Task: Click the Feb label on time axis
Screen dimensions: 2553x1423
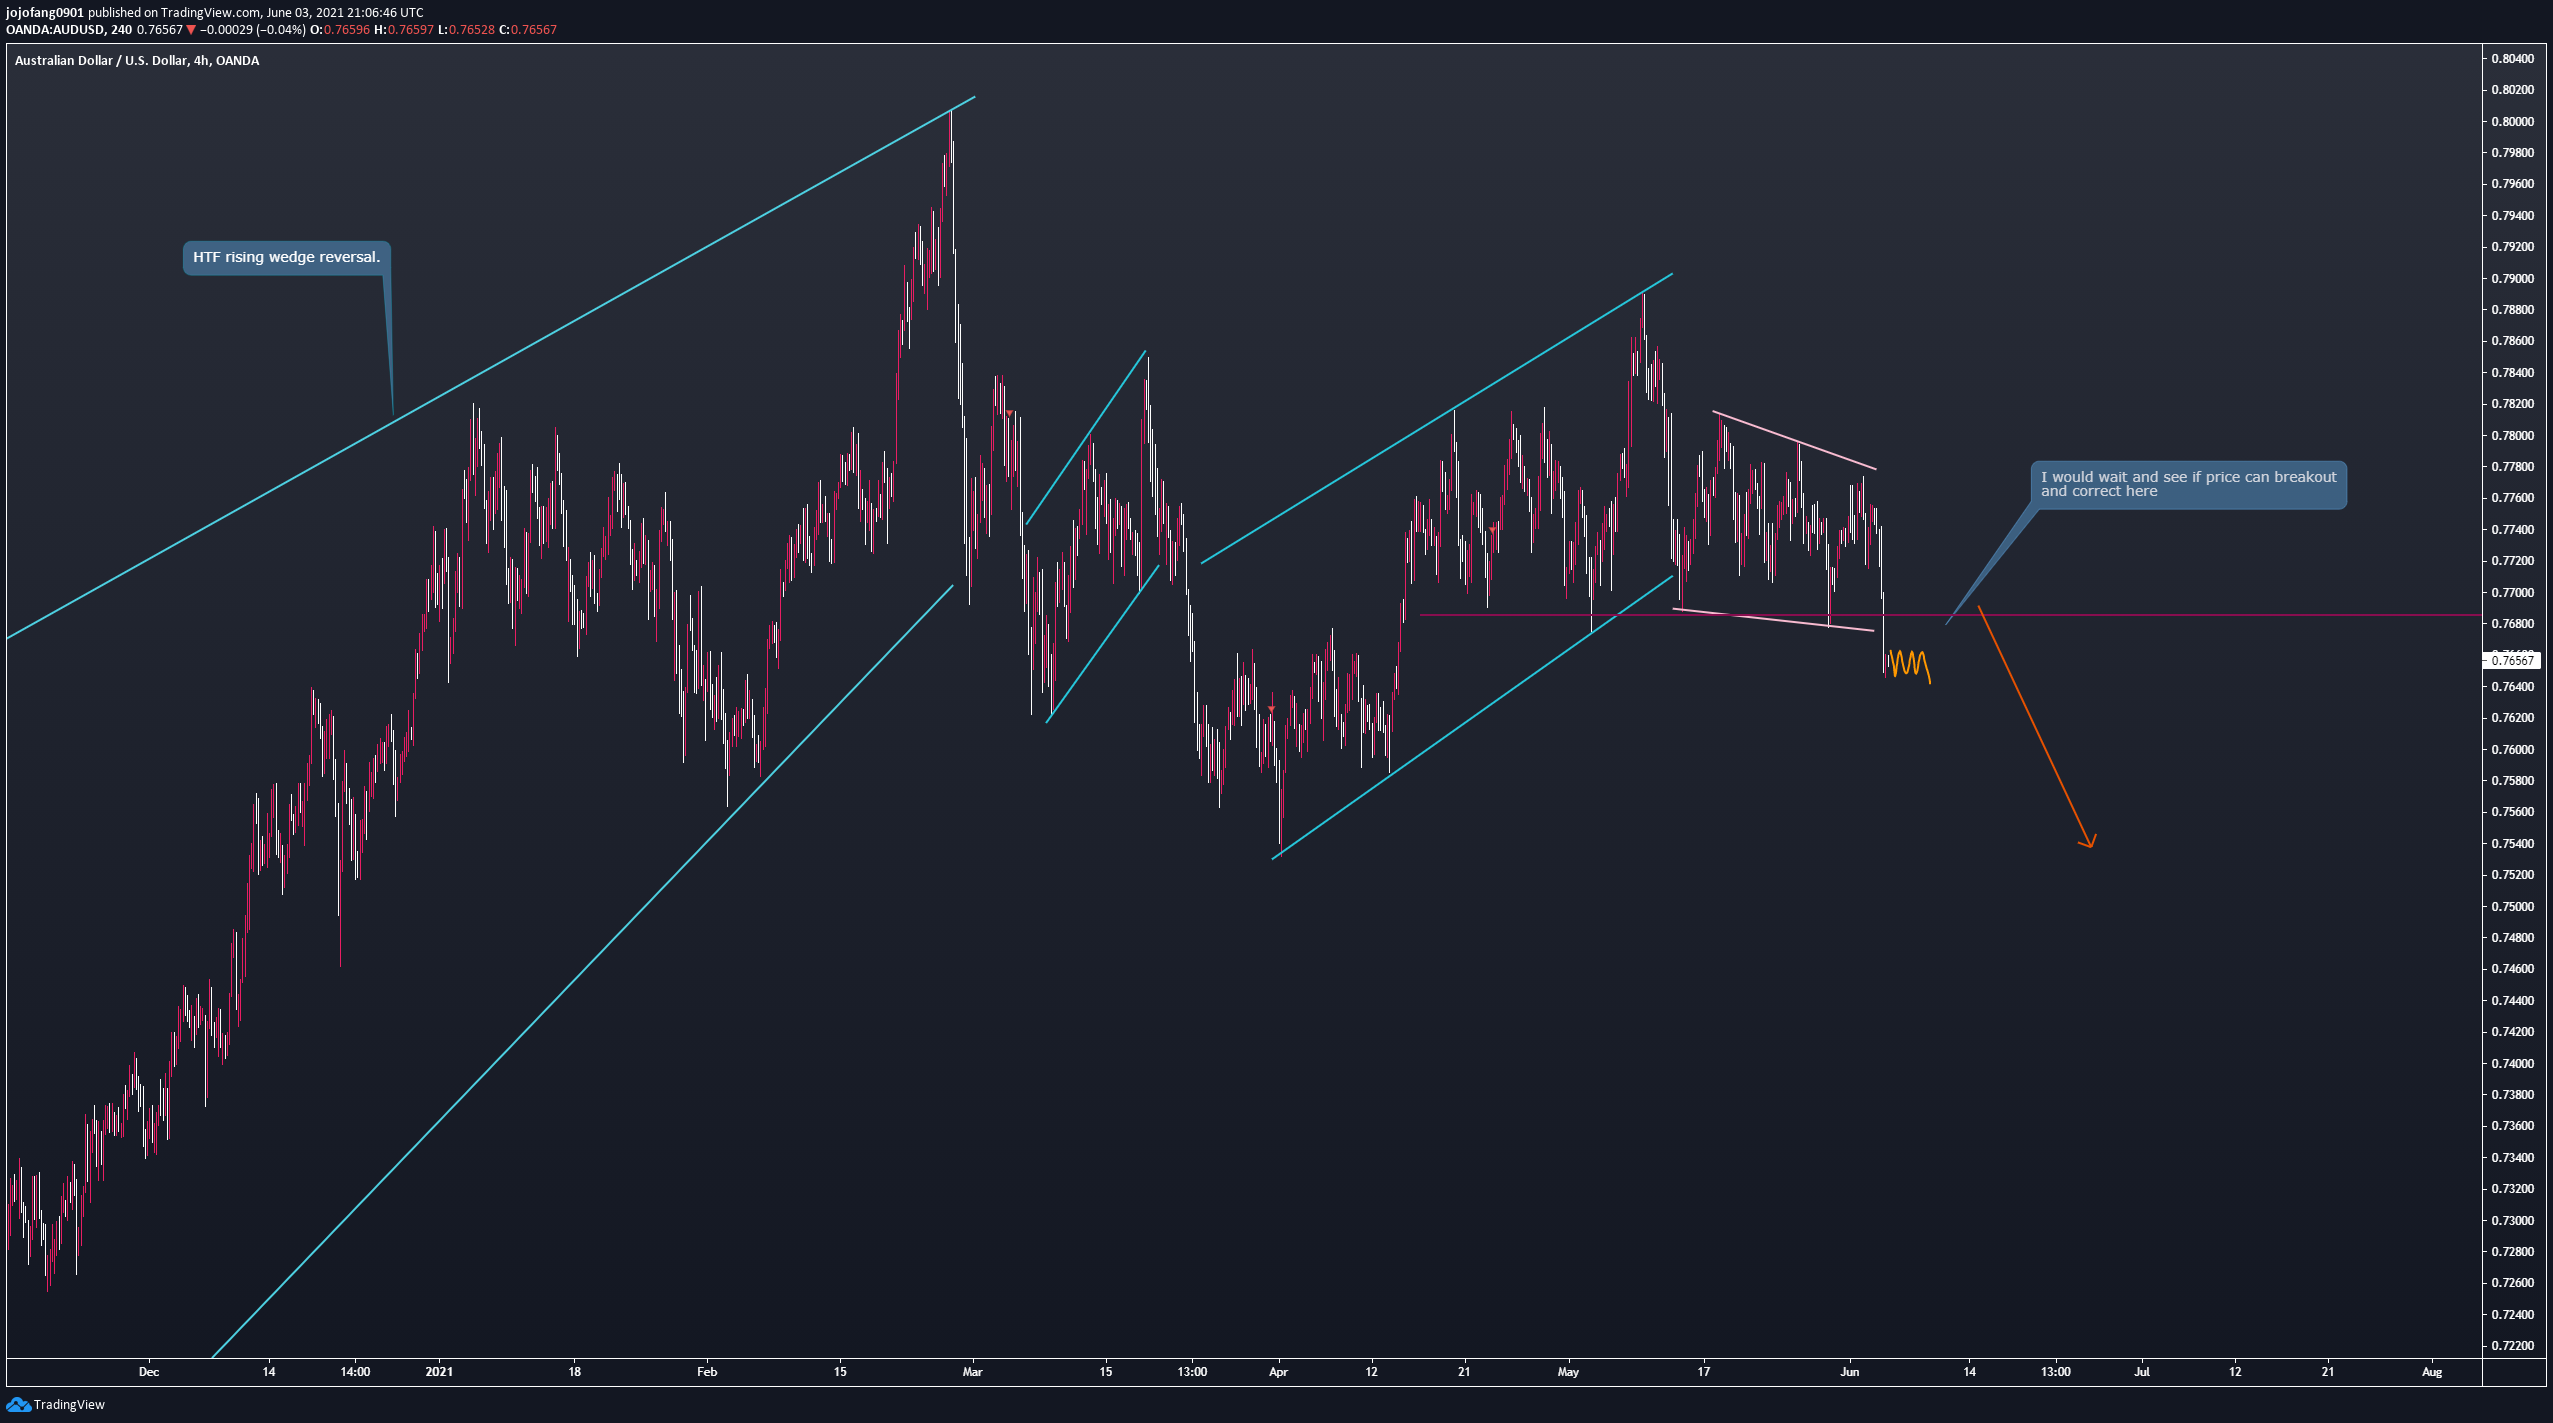Action: pyautogui.click(x=707, y=1372)
